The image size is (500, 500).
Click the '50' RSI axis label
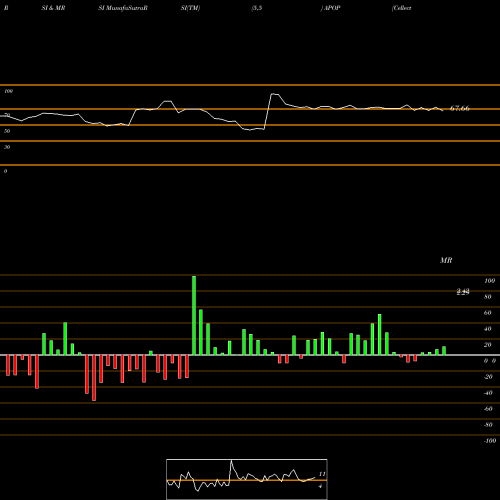point(7,131)
